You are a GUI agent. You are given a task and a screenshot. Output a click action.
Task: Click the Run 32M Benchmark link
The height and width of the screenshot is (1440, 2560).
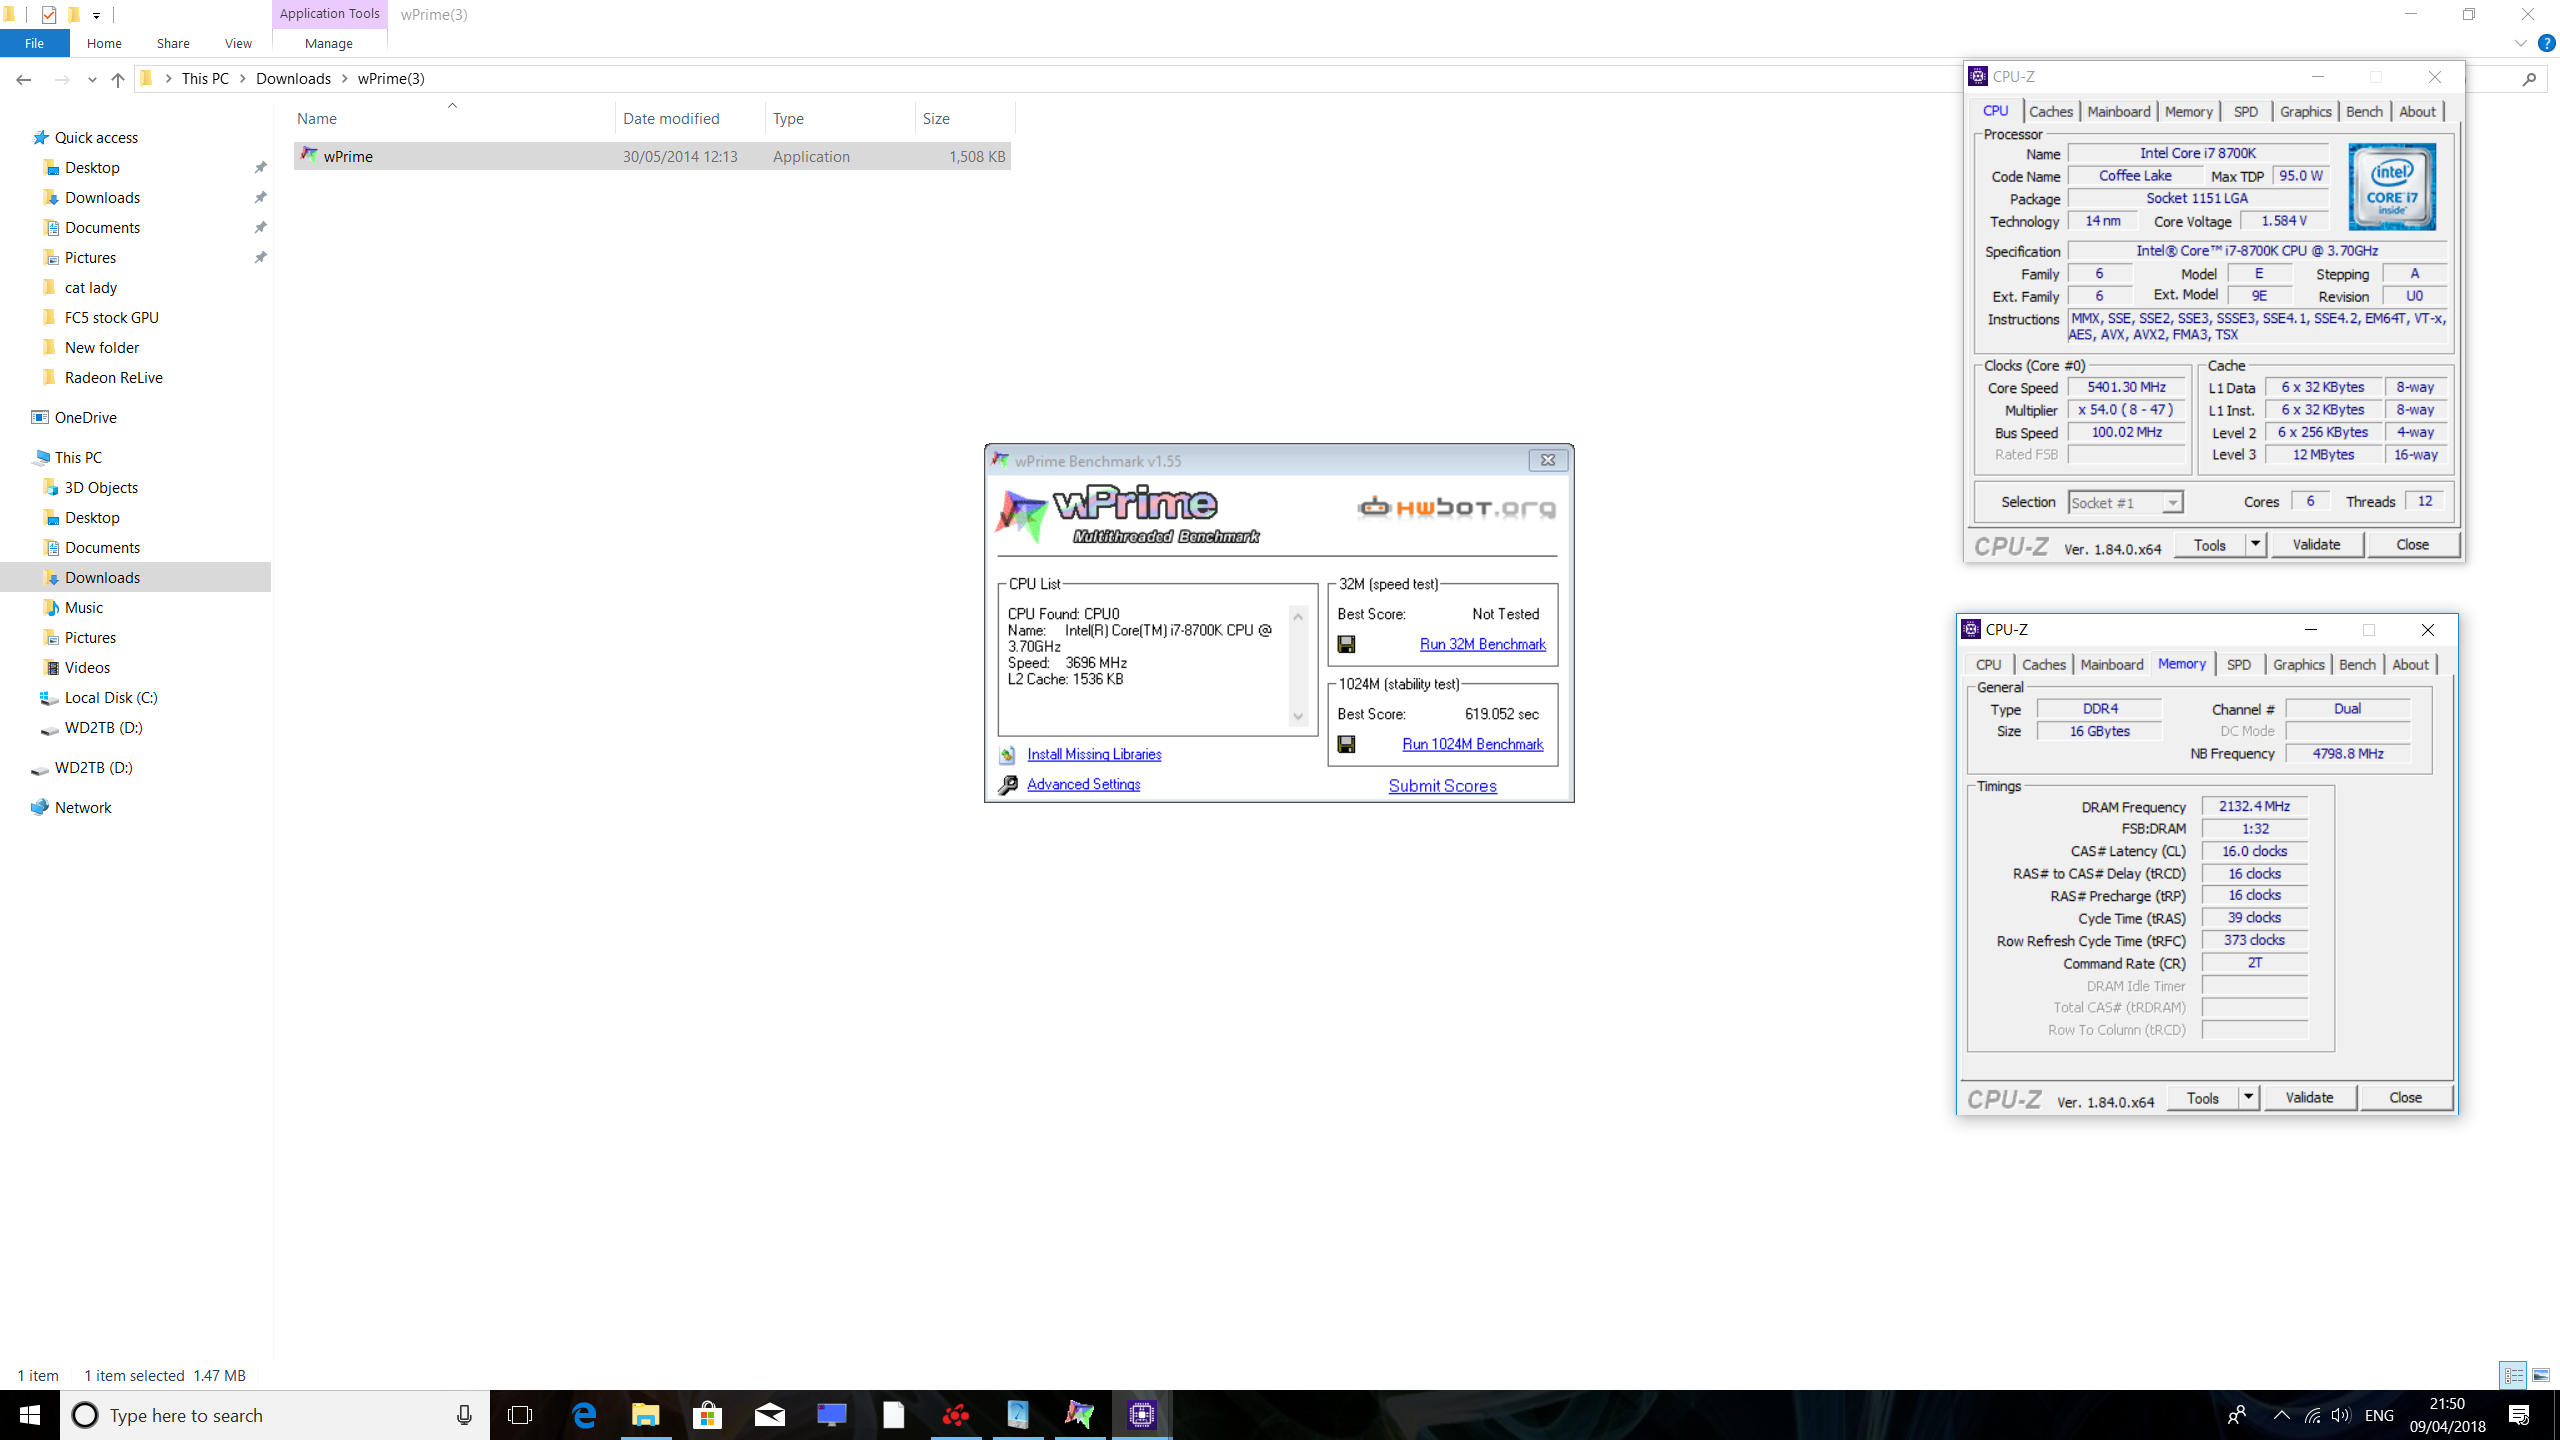point(1483,645)
